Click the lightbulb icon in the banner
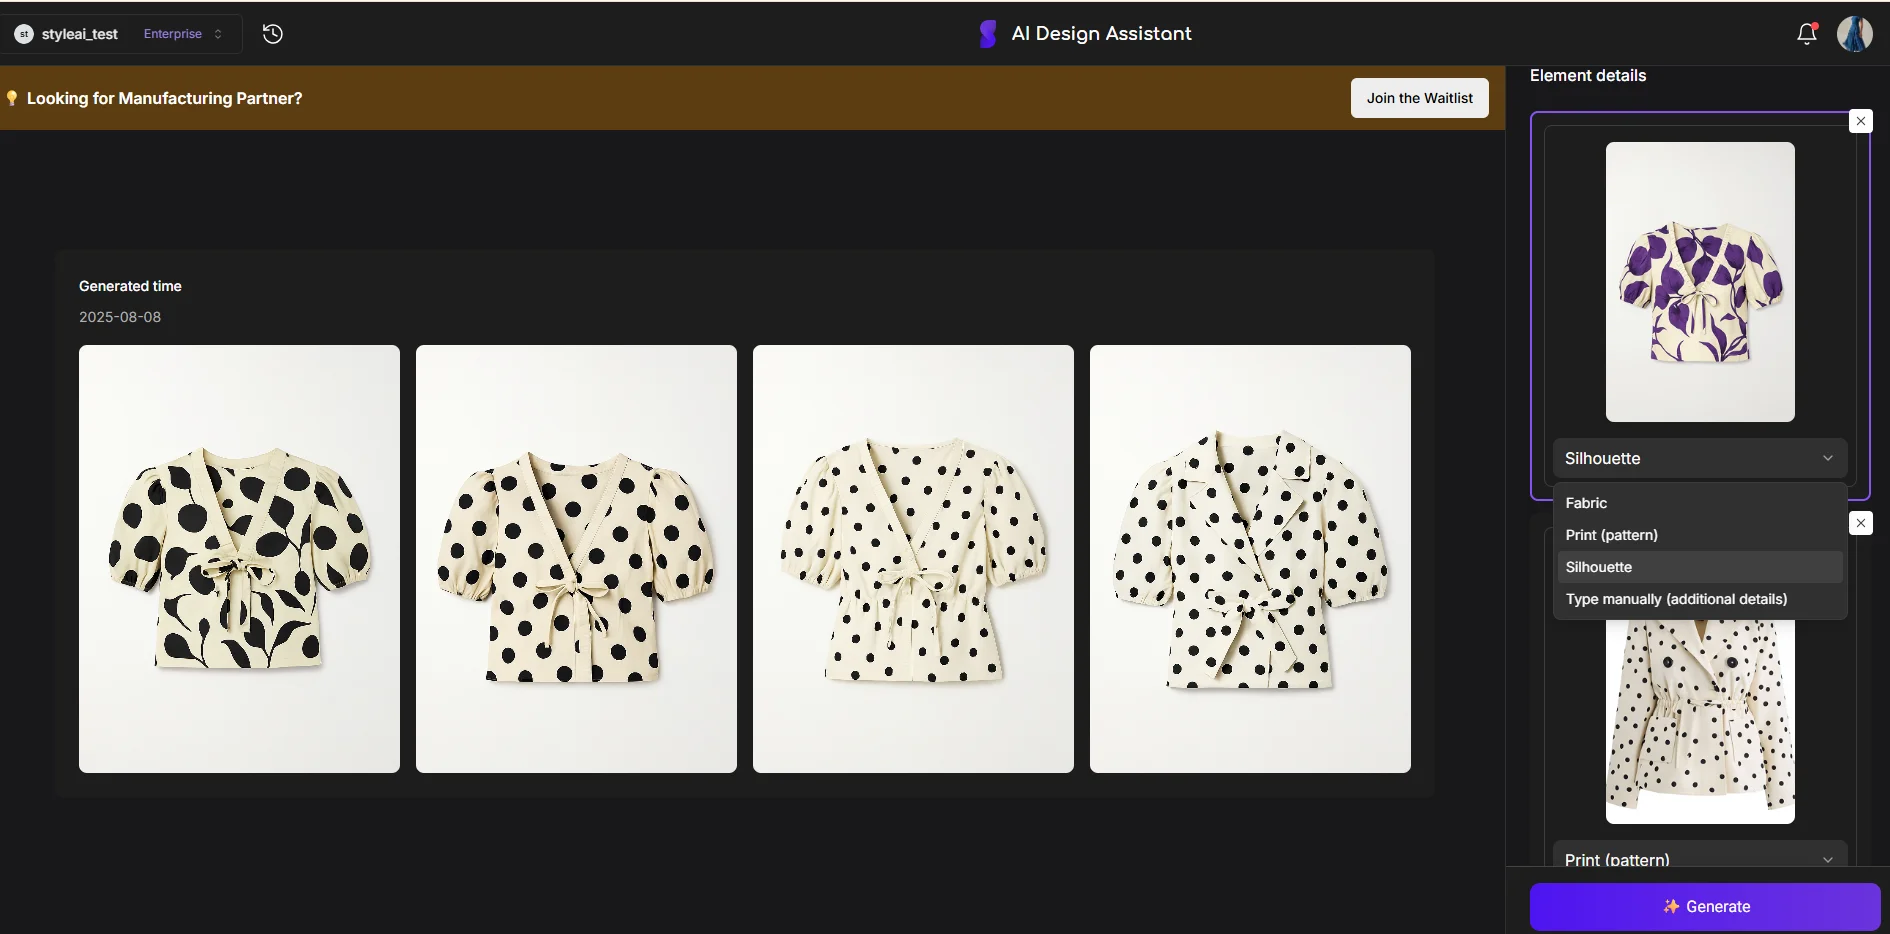The height and width of the screenshot is (934, 1890). click(x=11, y=98)
